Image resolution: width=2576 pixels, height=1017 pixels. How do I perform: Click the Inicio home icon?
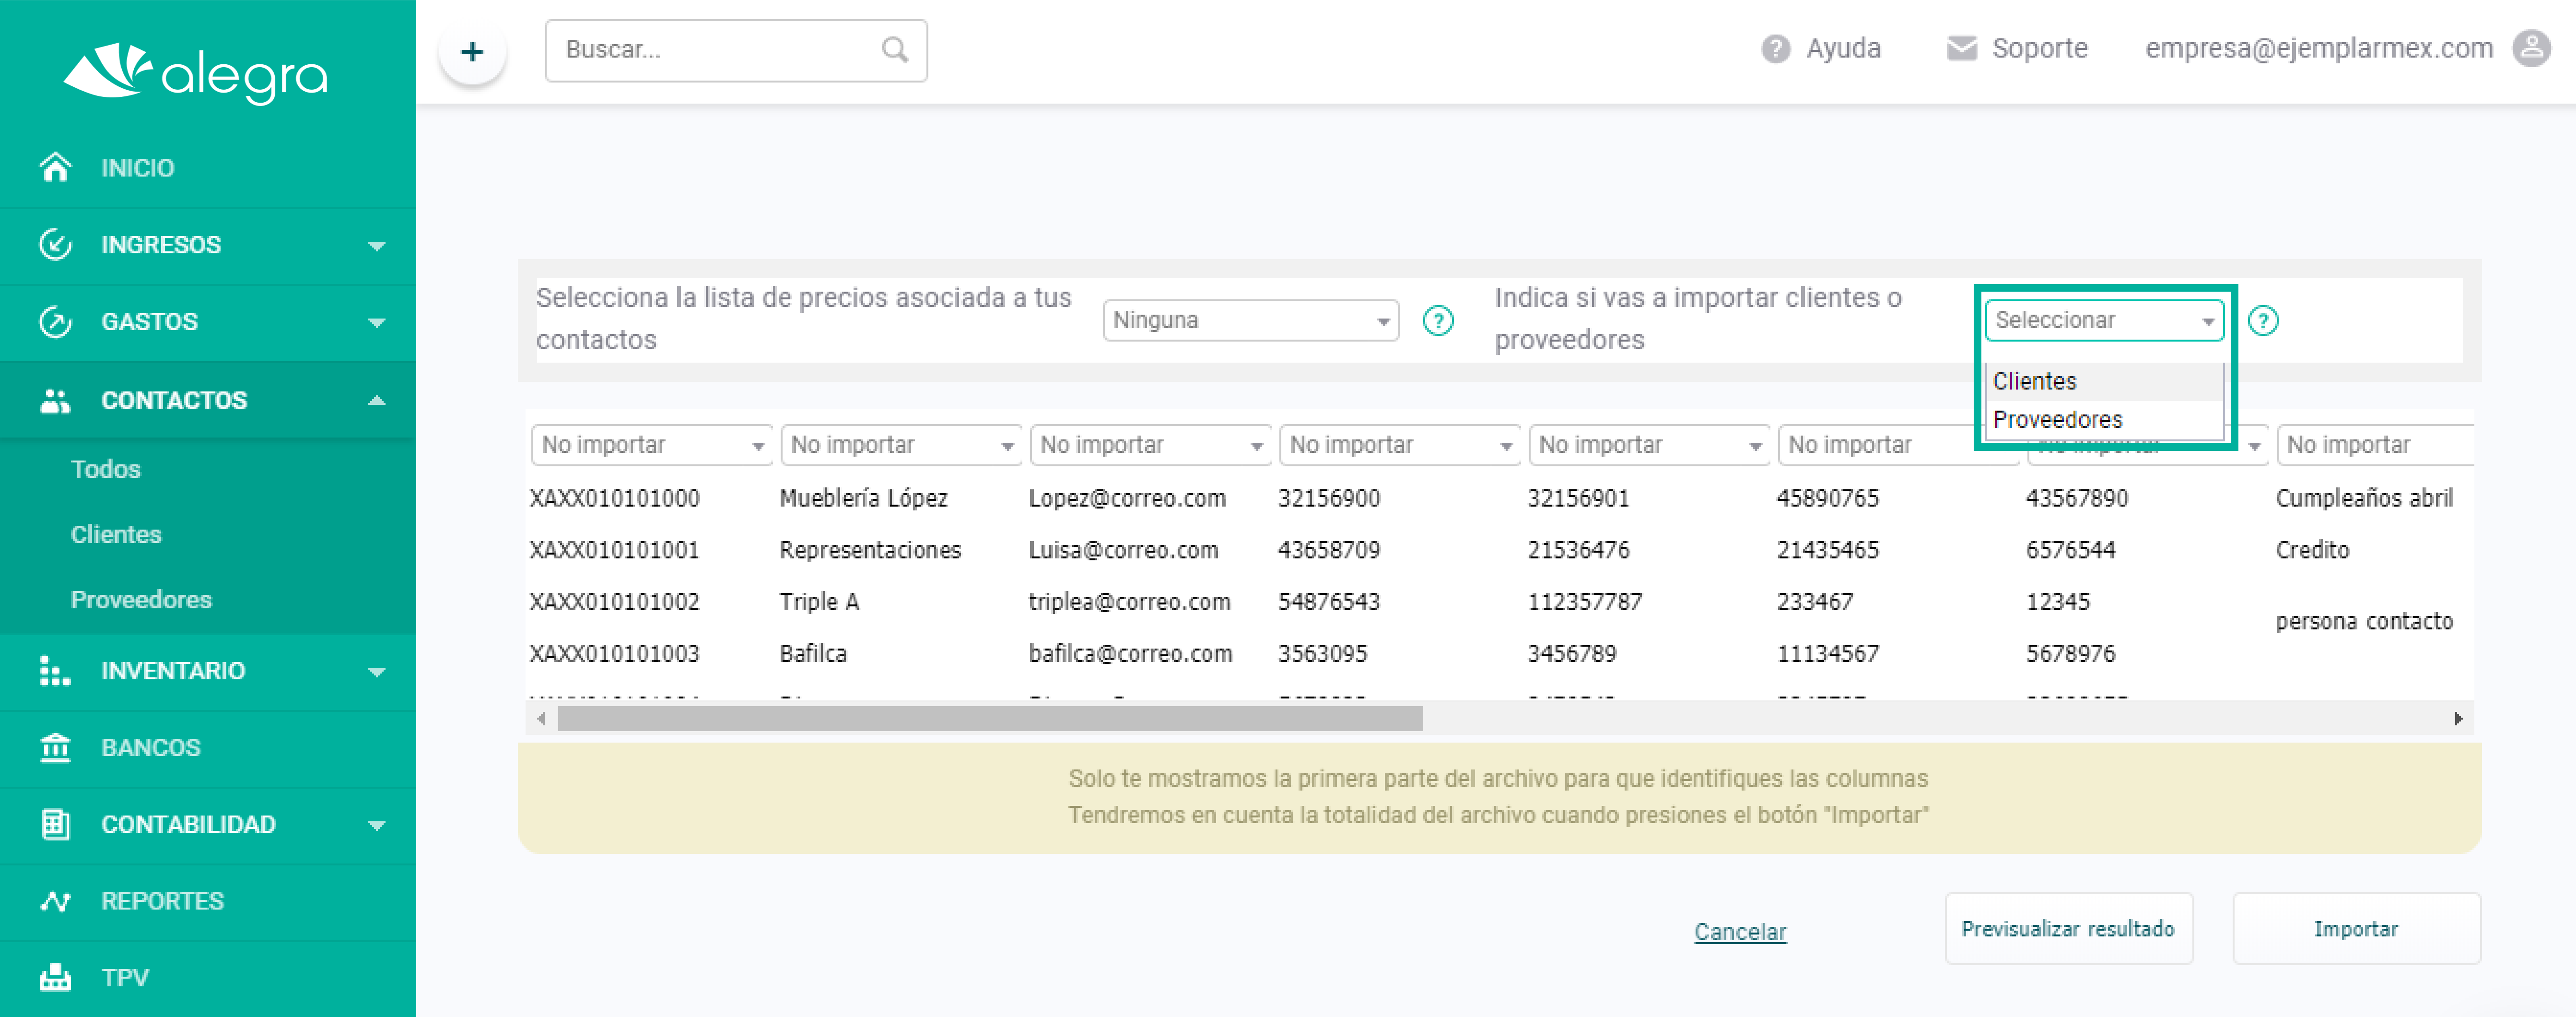55,167
